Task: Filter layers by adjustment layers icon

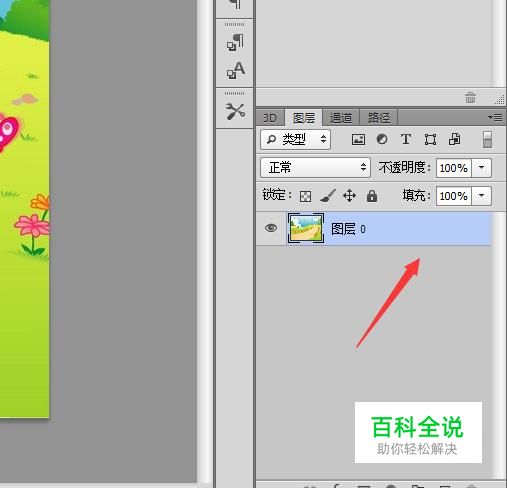Action: click(x=382, y=139)
